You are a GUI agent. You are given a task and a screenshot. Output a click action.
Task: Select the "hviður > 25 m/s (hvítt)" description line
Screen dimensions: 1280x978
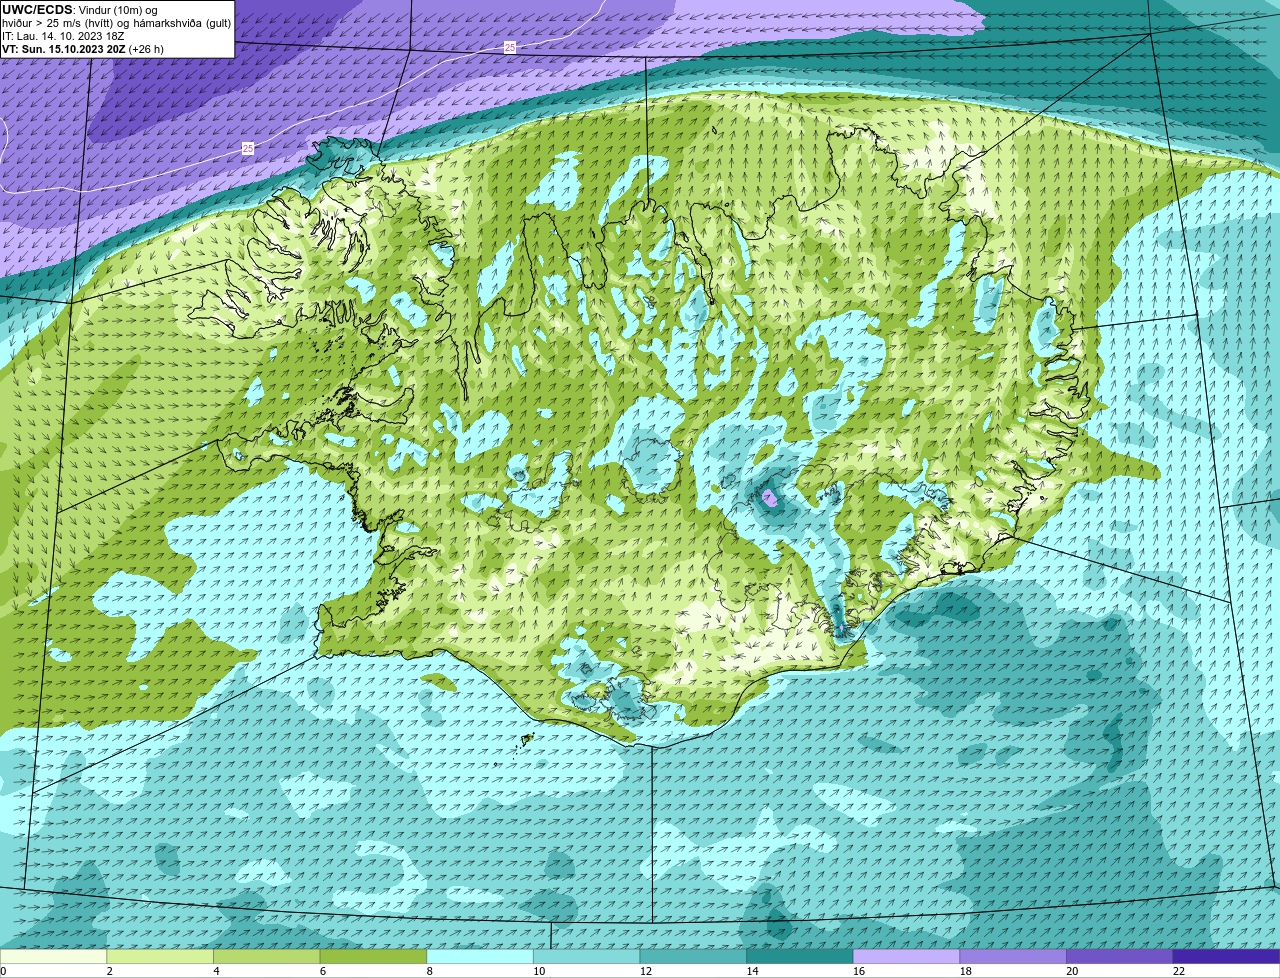click(116, 23)
